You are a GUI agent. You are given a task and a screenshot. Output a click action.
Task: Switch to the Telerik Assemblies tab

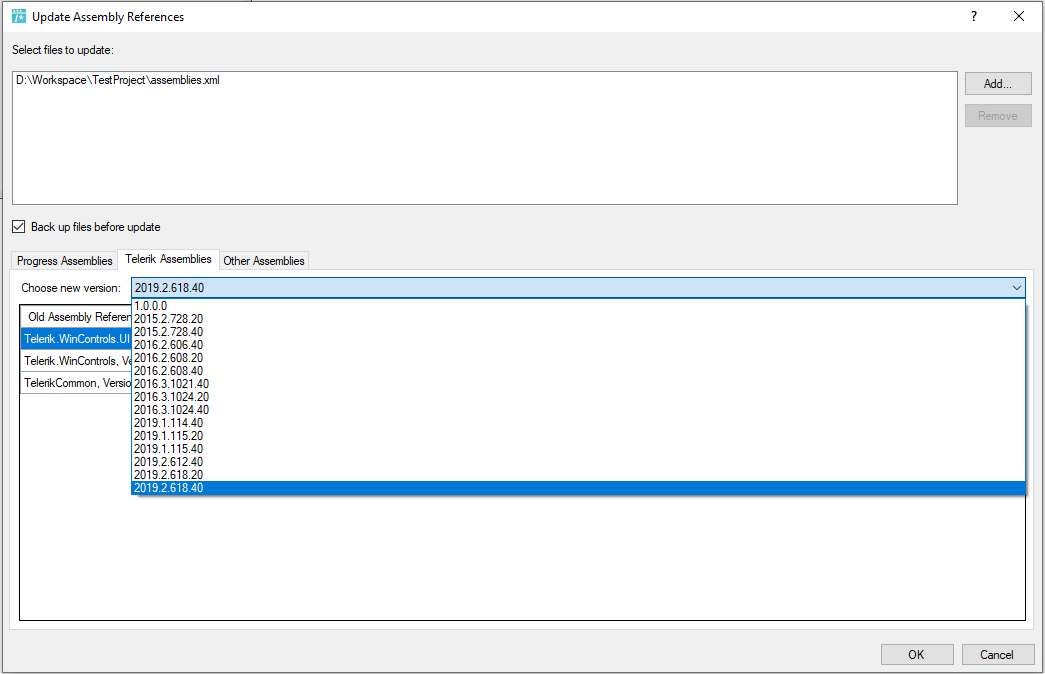click(169, 259)
